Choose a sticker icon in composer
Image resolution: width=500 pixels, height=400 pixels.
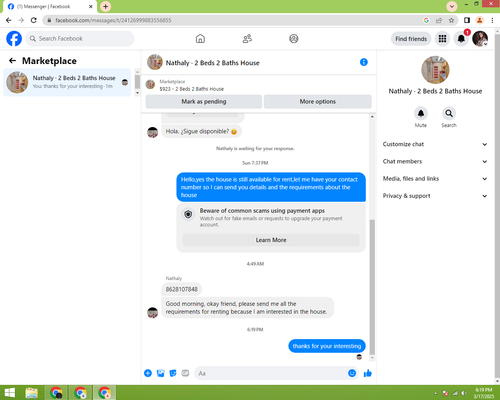(x=173, y=373)
